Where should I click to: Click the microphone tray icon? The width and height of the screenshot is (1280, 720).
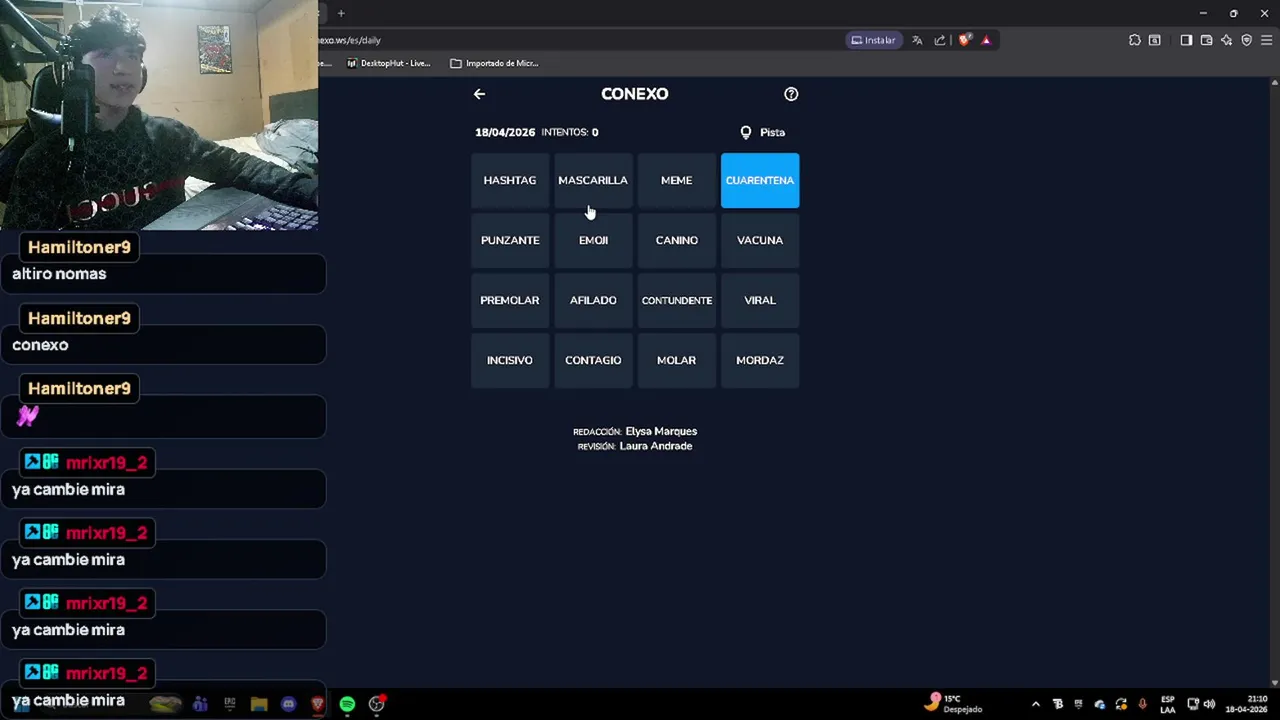click(1142, 704)
